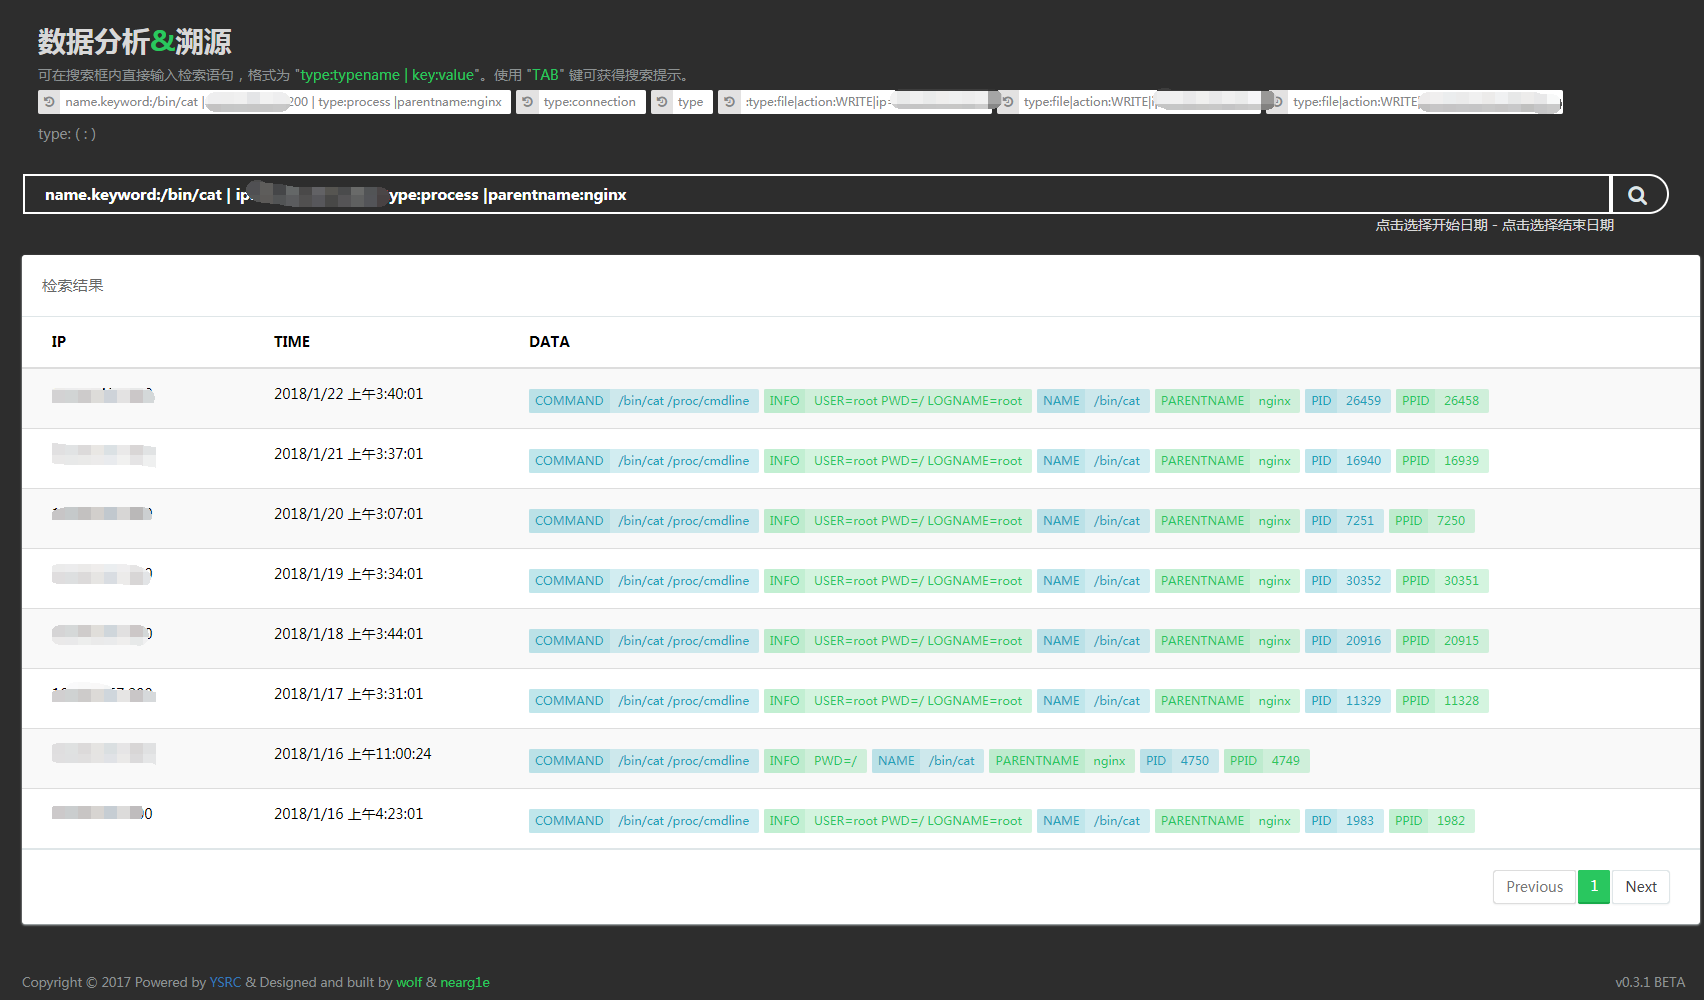Select the history chip beginning ':type:file|action:WRITE|ip'

pyautogui.click(x=856, y=102)
